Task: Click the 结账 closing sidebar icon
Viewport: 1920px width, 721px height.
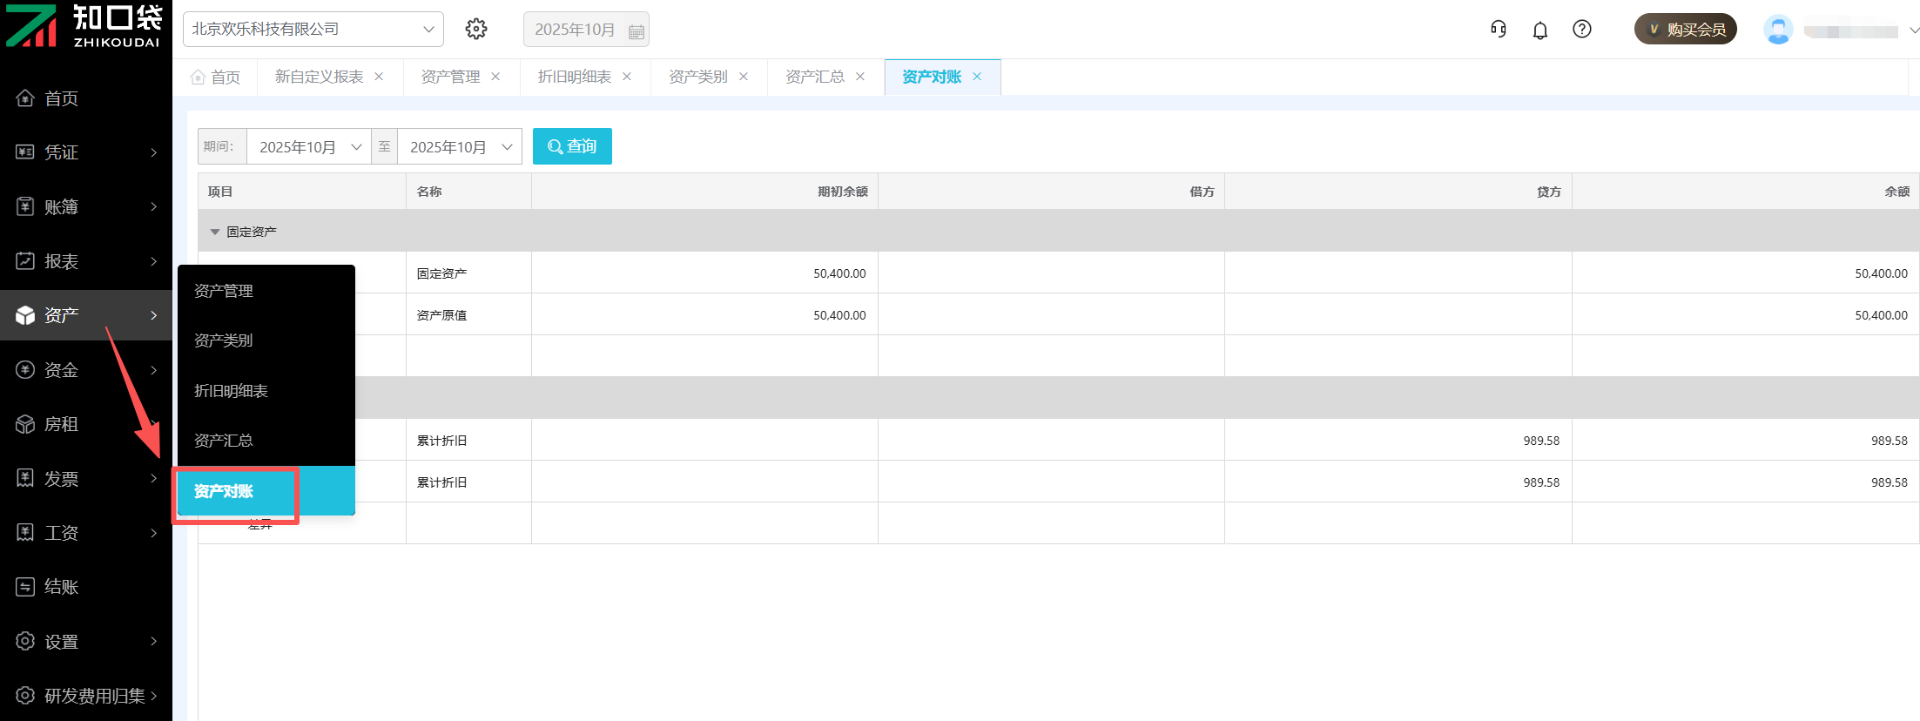Action: point(26,587)
